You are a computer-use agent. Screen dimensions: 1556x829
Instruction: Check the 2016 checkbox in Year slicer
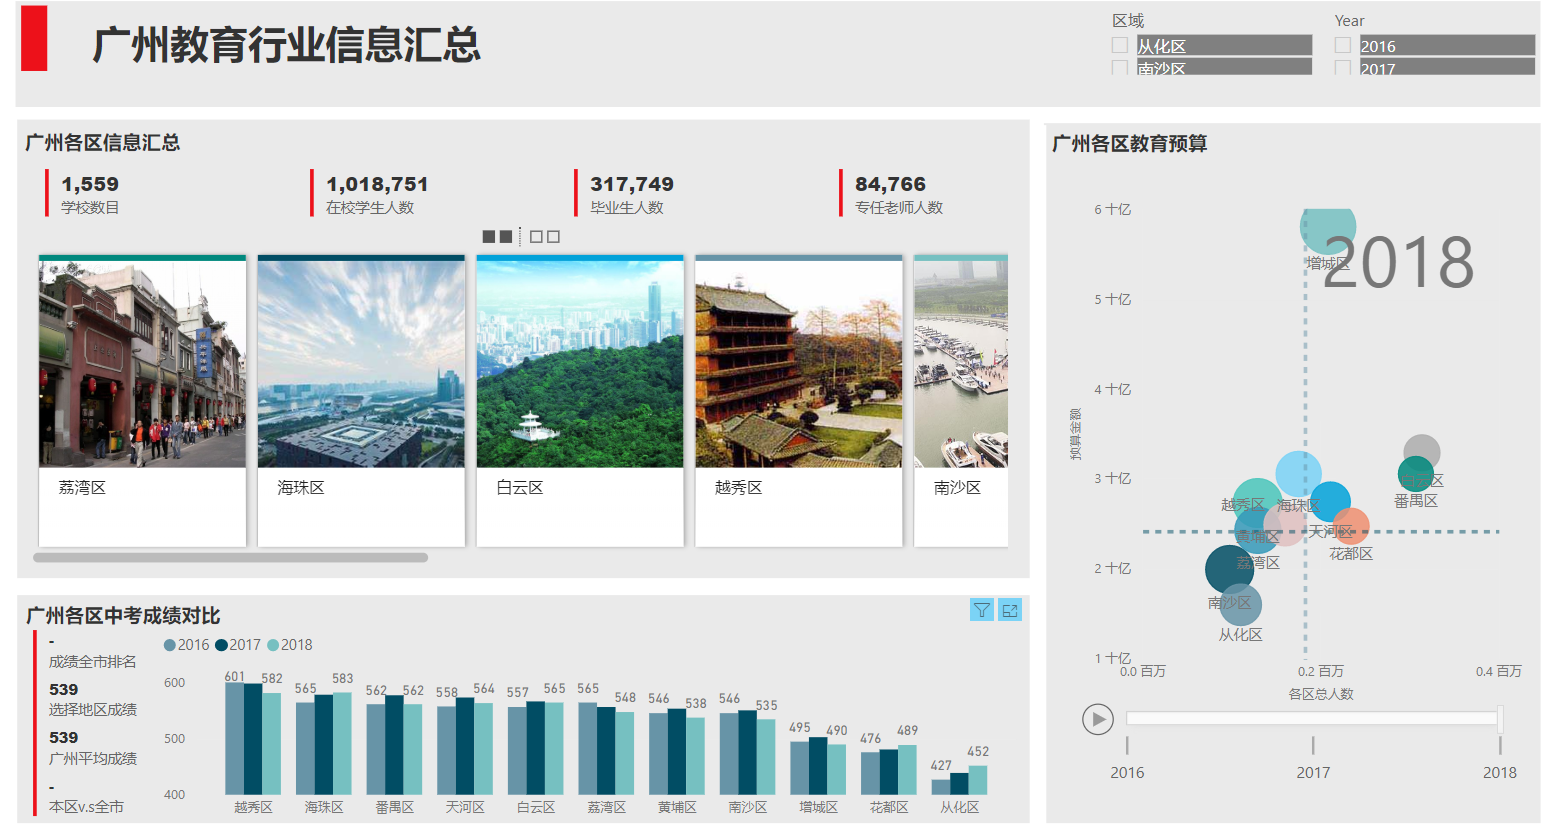pos(1343,46)
